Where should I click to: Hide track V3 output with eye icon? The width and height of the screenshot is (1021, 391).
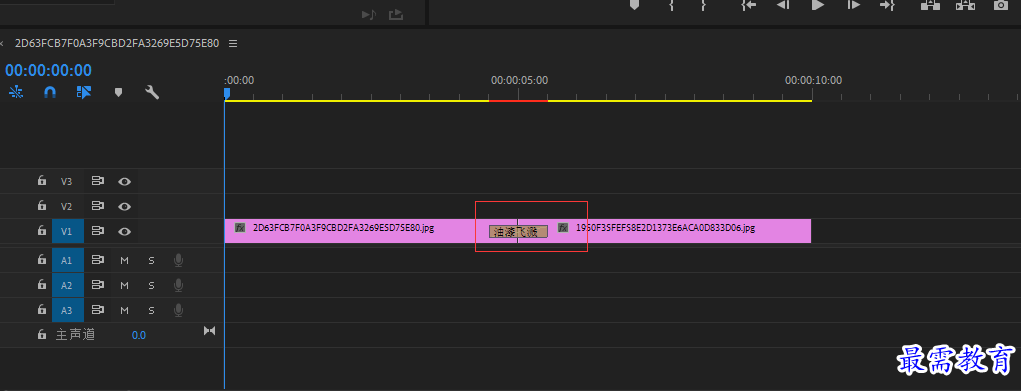tap(124, 181)
